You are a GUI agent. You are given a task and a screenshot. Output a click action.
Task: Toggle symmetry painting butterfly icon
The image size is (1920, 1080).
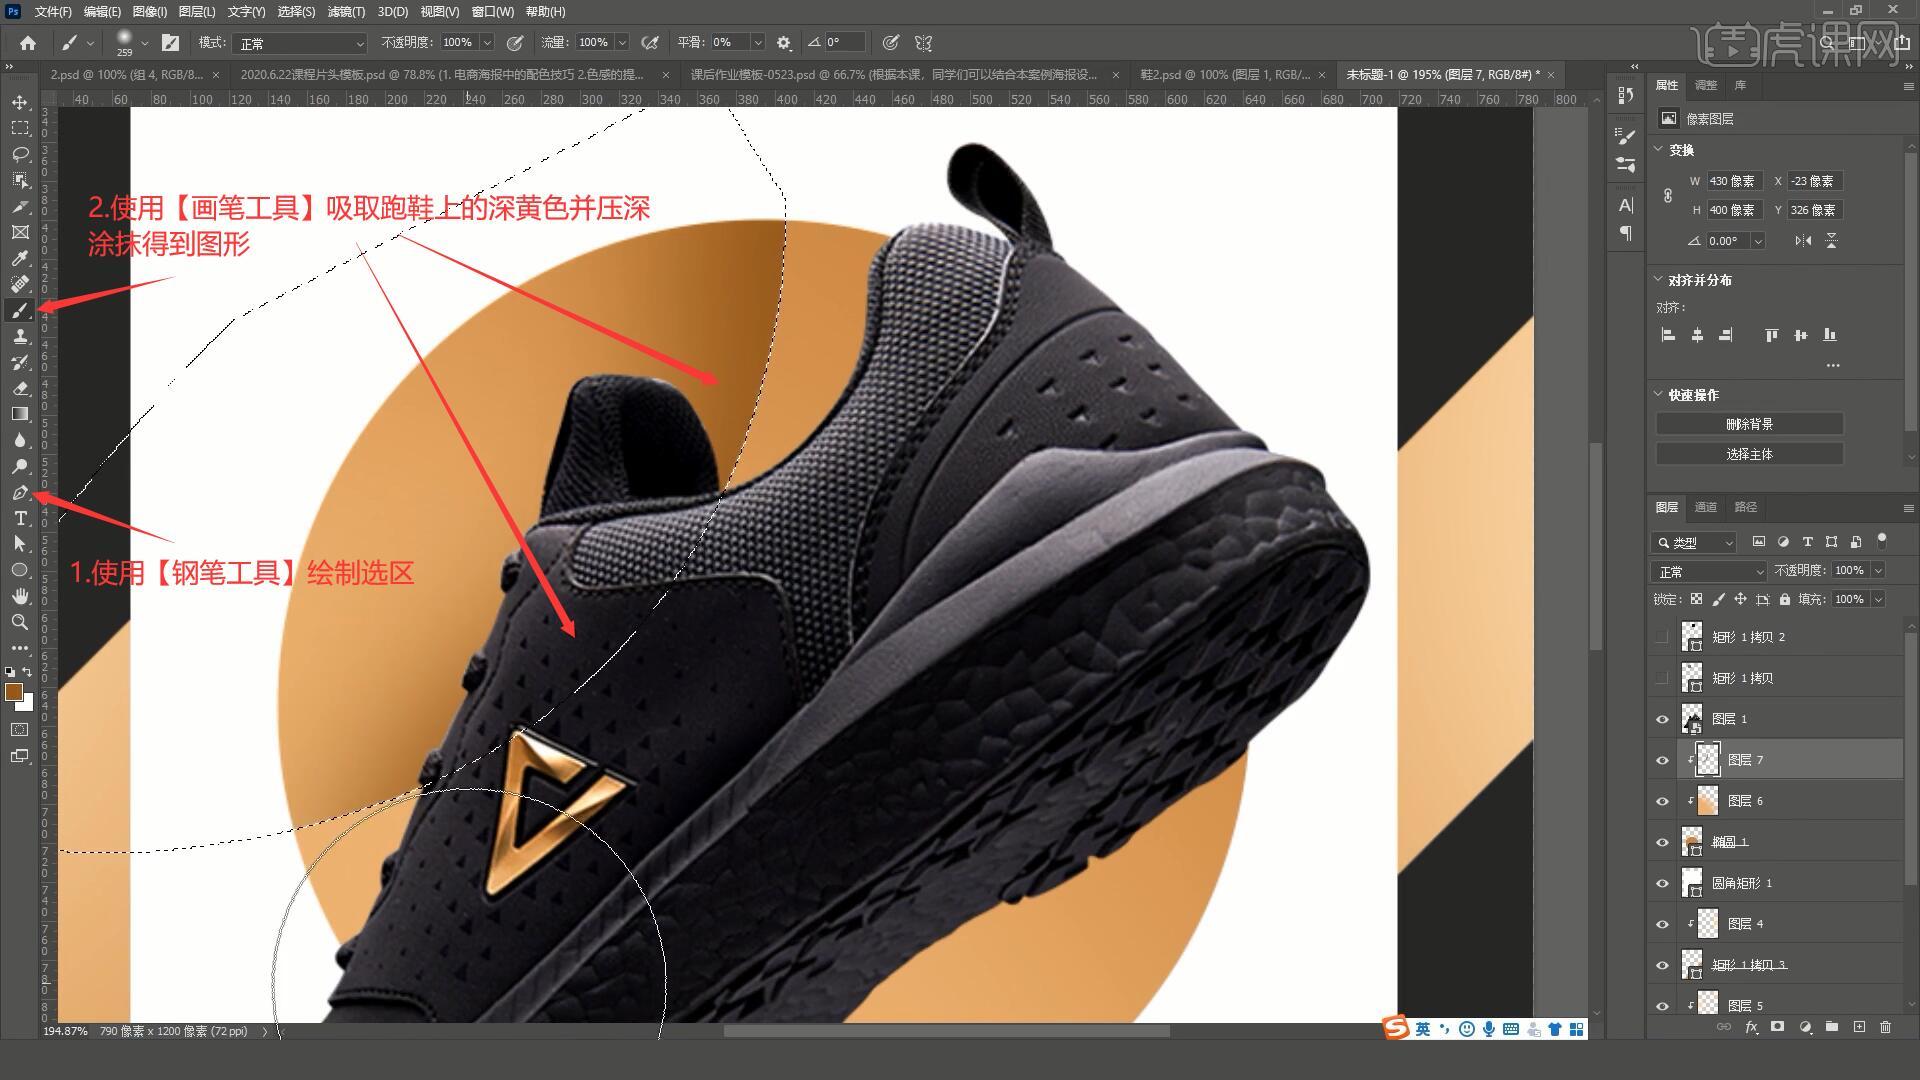click(924, 43)
